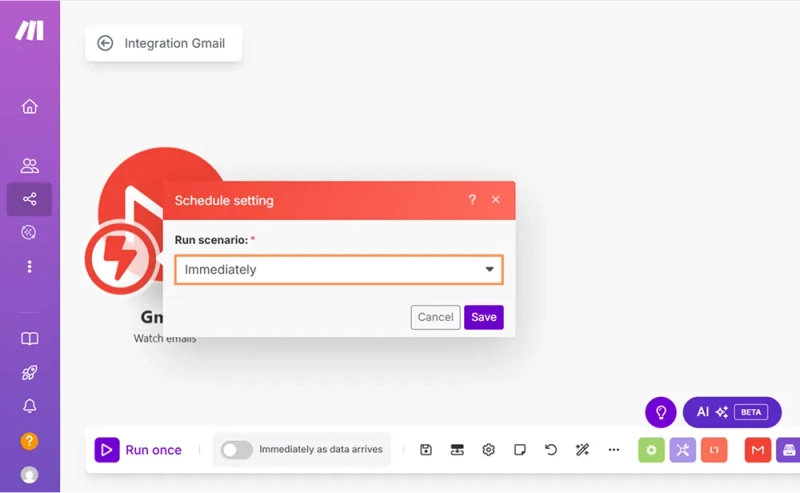
Task: Open the Scenarios share icon in sidebar
Action: (x=29, y=199)
